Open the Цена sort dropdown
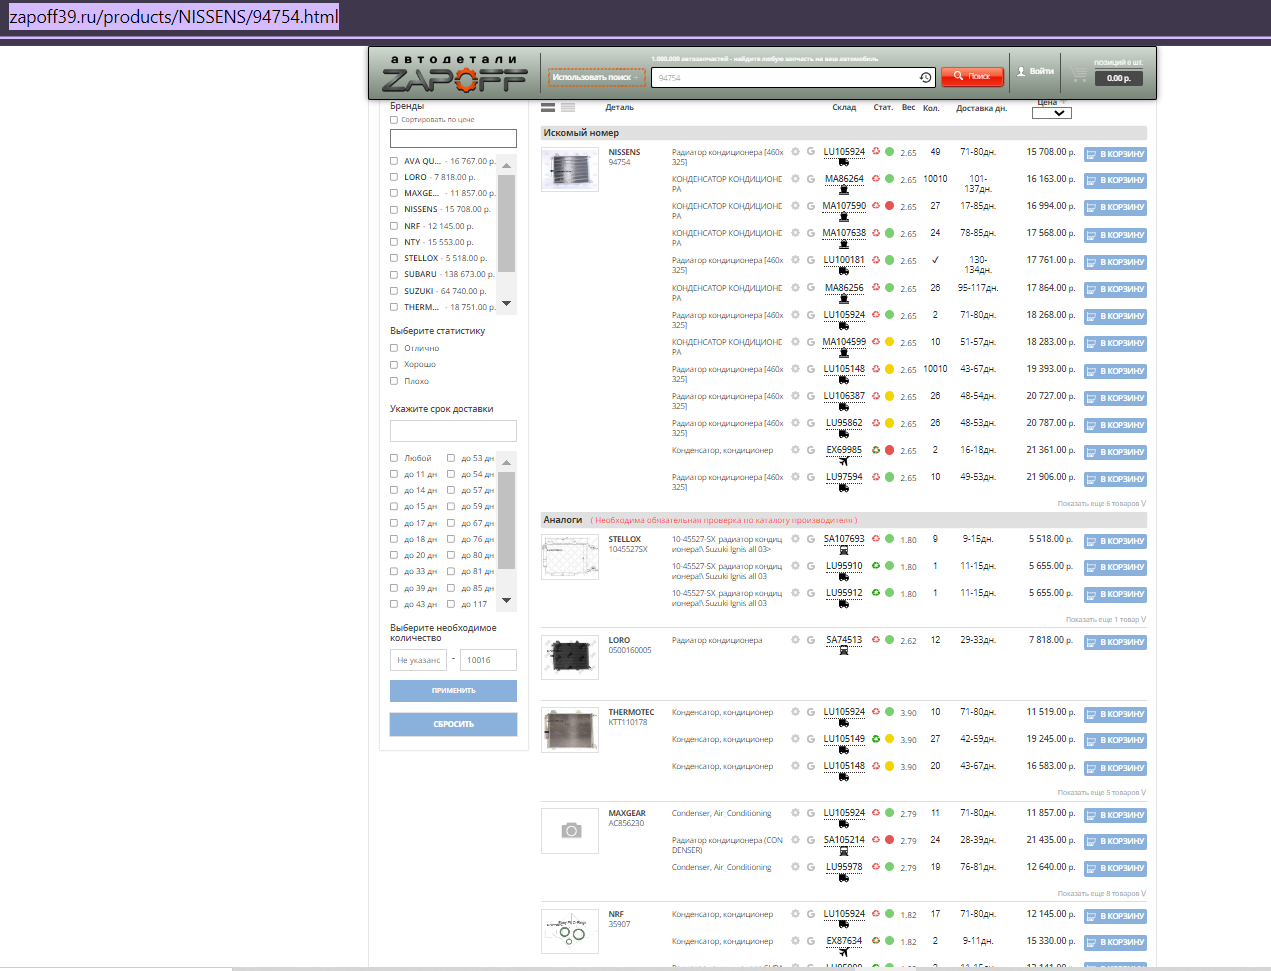 1051,113
